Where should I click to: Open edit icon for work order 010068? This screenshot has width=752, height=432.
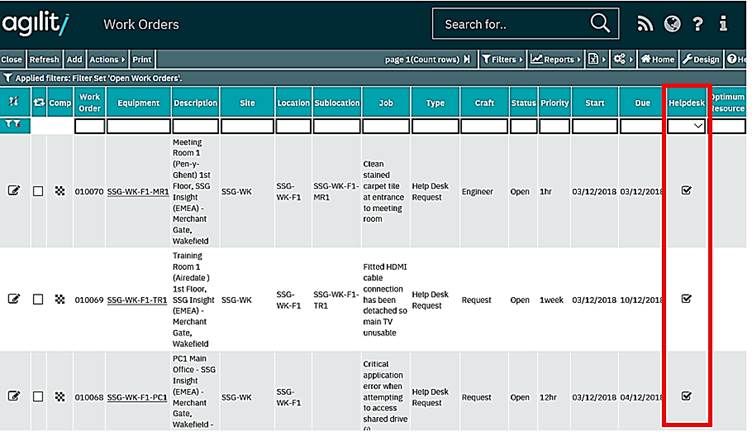(14, 396)
